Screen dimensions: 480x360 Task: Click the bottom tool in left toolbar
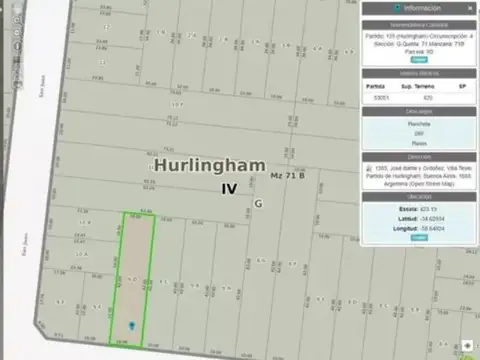[18, 83]
